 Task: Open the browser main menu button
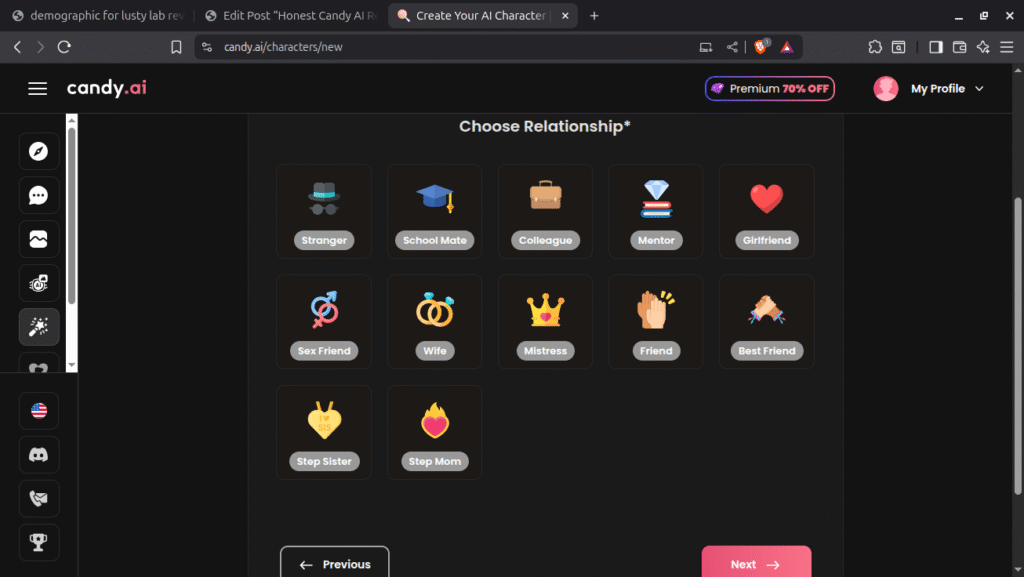click(x=1006, y=47)
